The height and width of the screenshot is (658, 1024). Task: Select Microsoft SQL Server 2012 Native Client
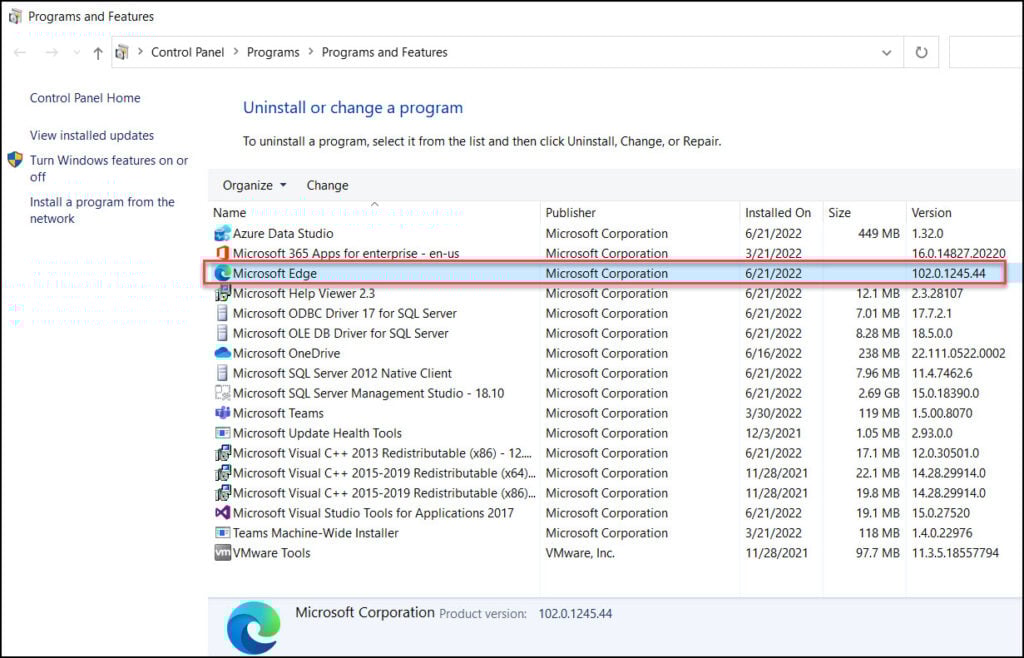(342, 373)
